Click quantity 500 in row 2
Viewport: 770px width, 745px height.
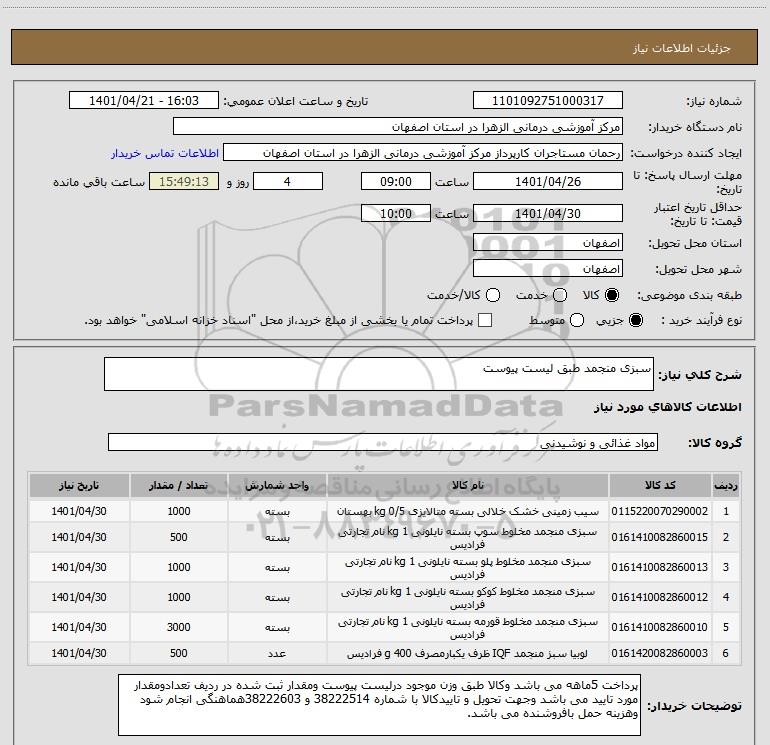(x=178, y=537)
